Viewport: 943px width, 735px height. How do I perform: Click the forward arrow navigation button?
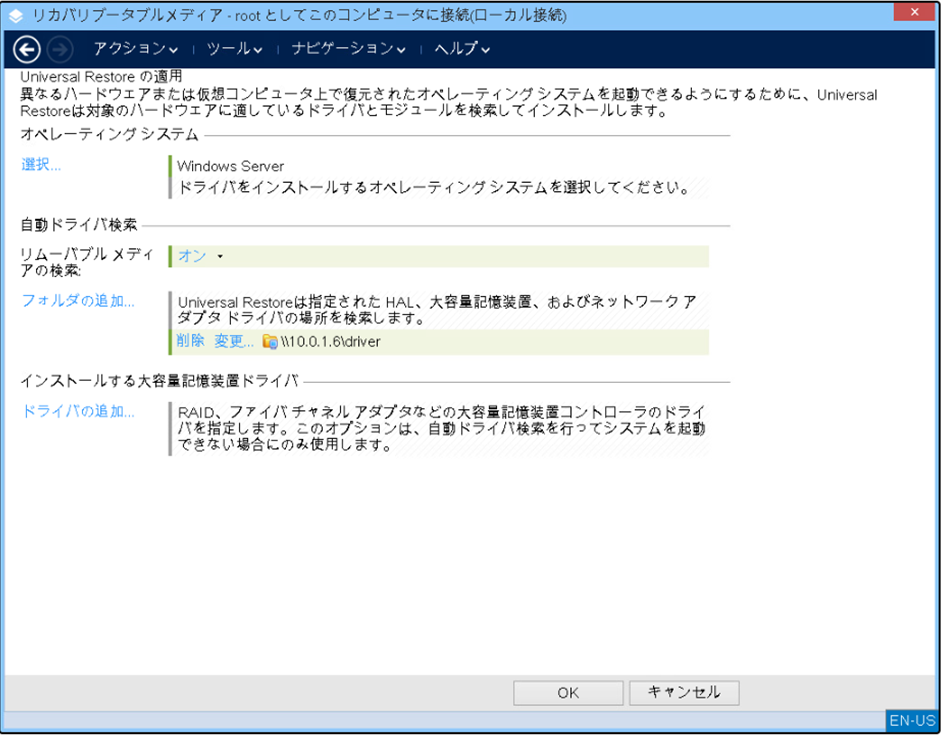(x=60, y=48)
